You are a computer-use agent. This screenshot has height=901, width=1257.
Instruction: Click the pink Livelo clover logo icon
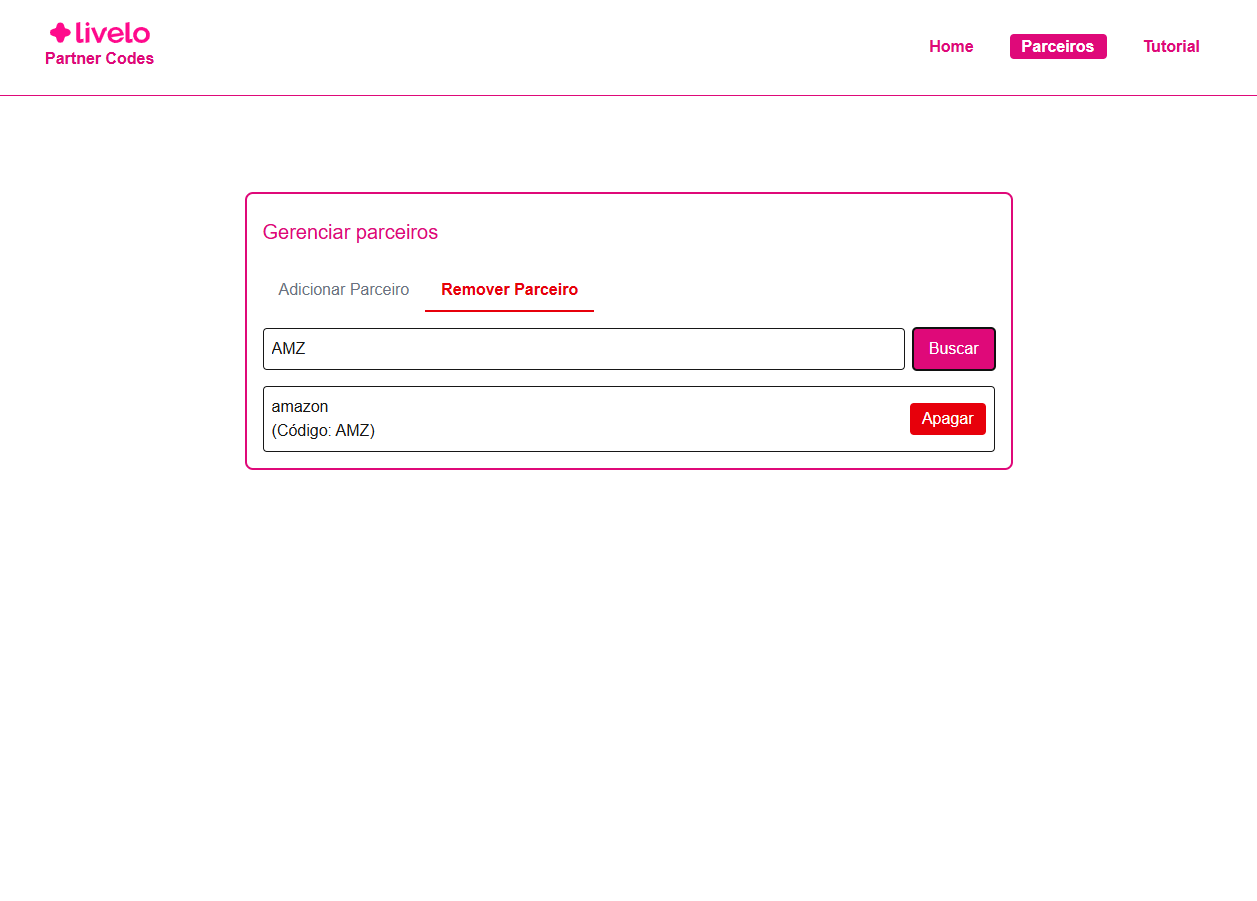coord(60,33)
